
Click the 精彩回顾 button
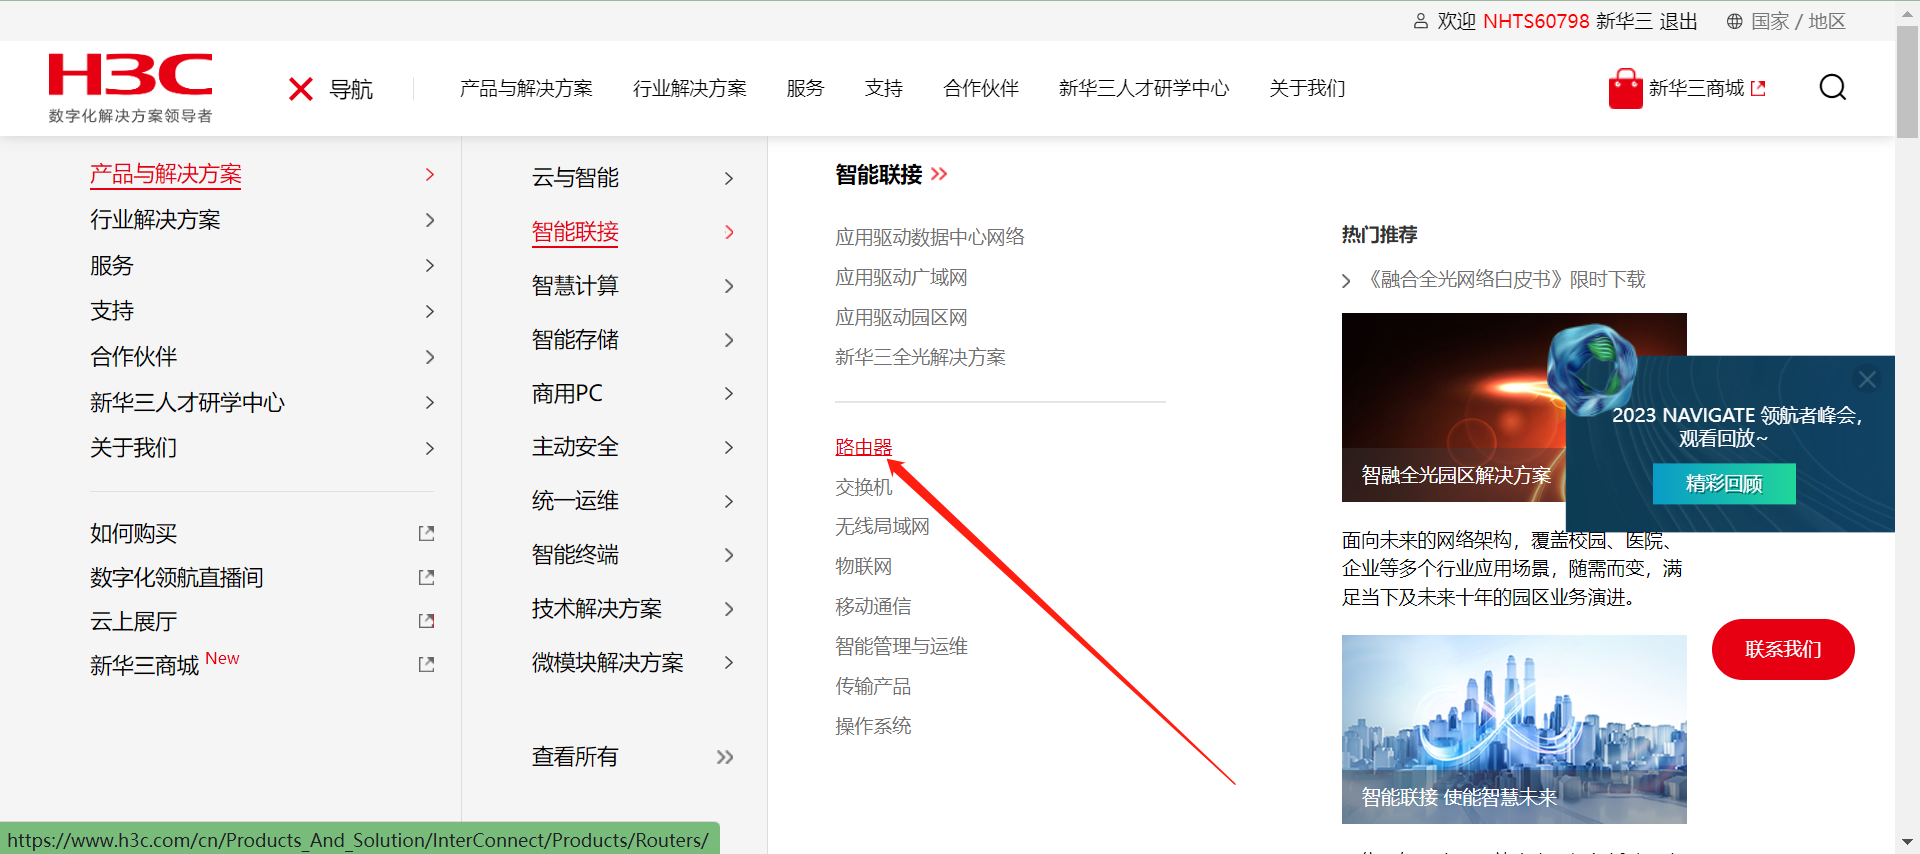1724,484
